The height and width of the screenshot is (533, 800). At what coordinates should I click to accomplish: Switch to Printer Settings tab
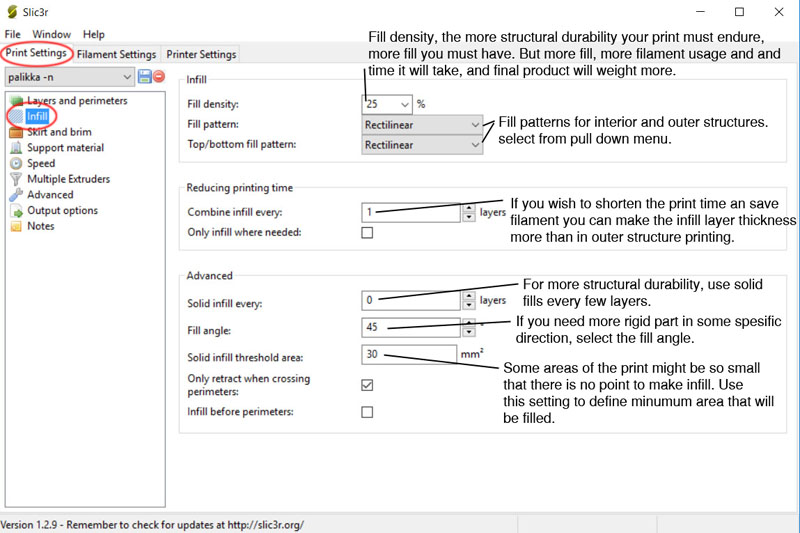(x=201, y=54)
